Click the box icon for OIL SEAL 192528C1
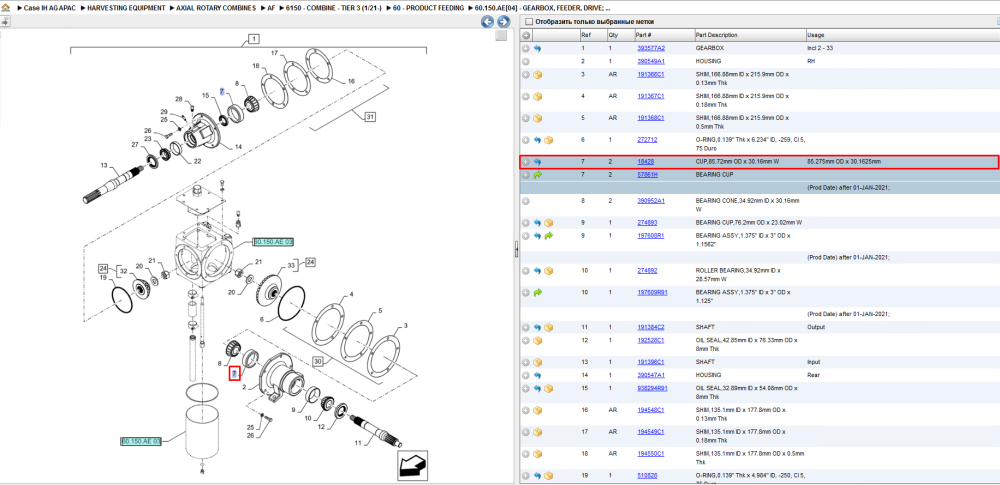The image size is (1000, 485). tap(538, 340)
